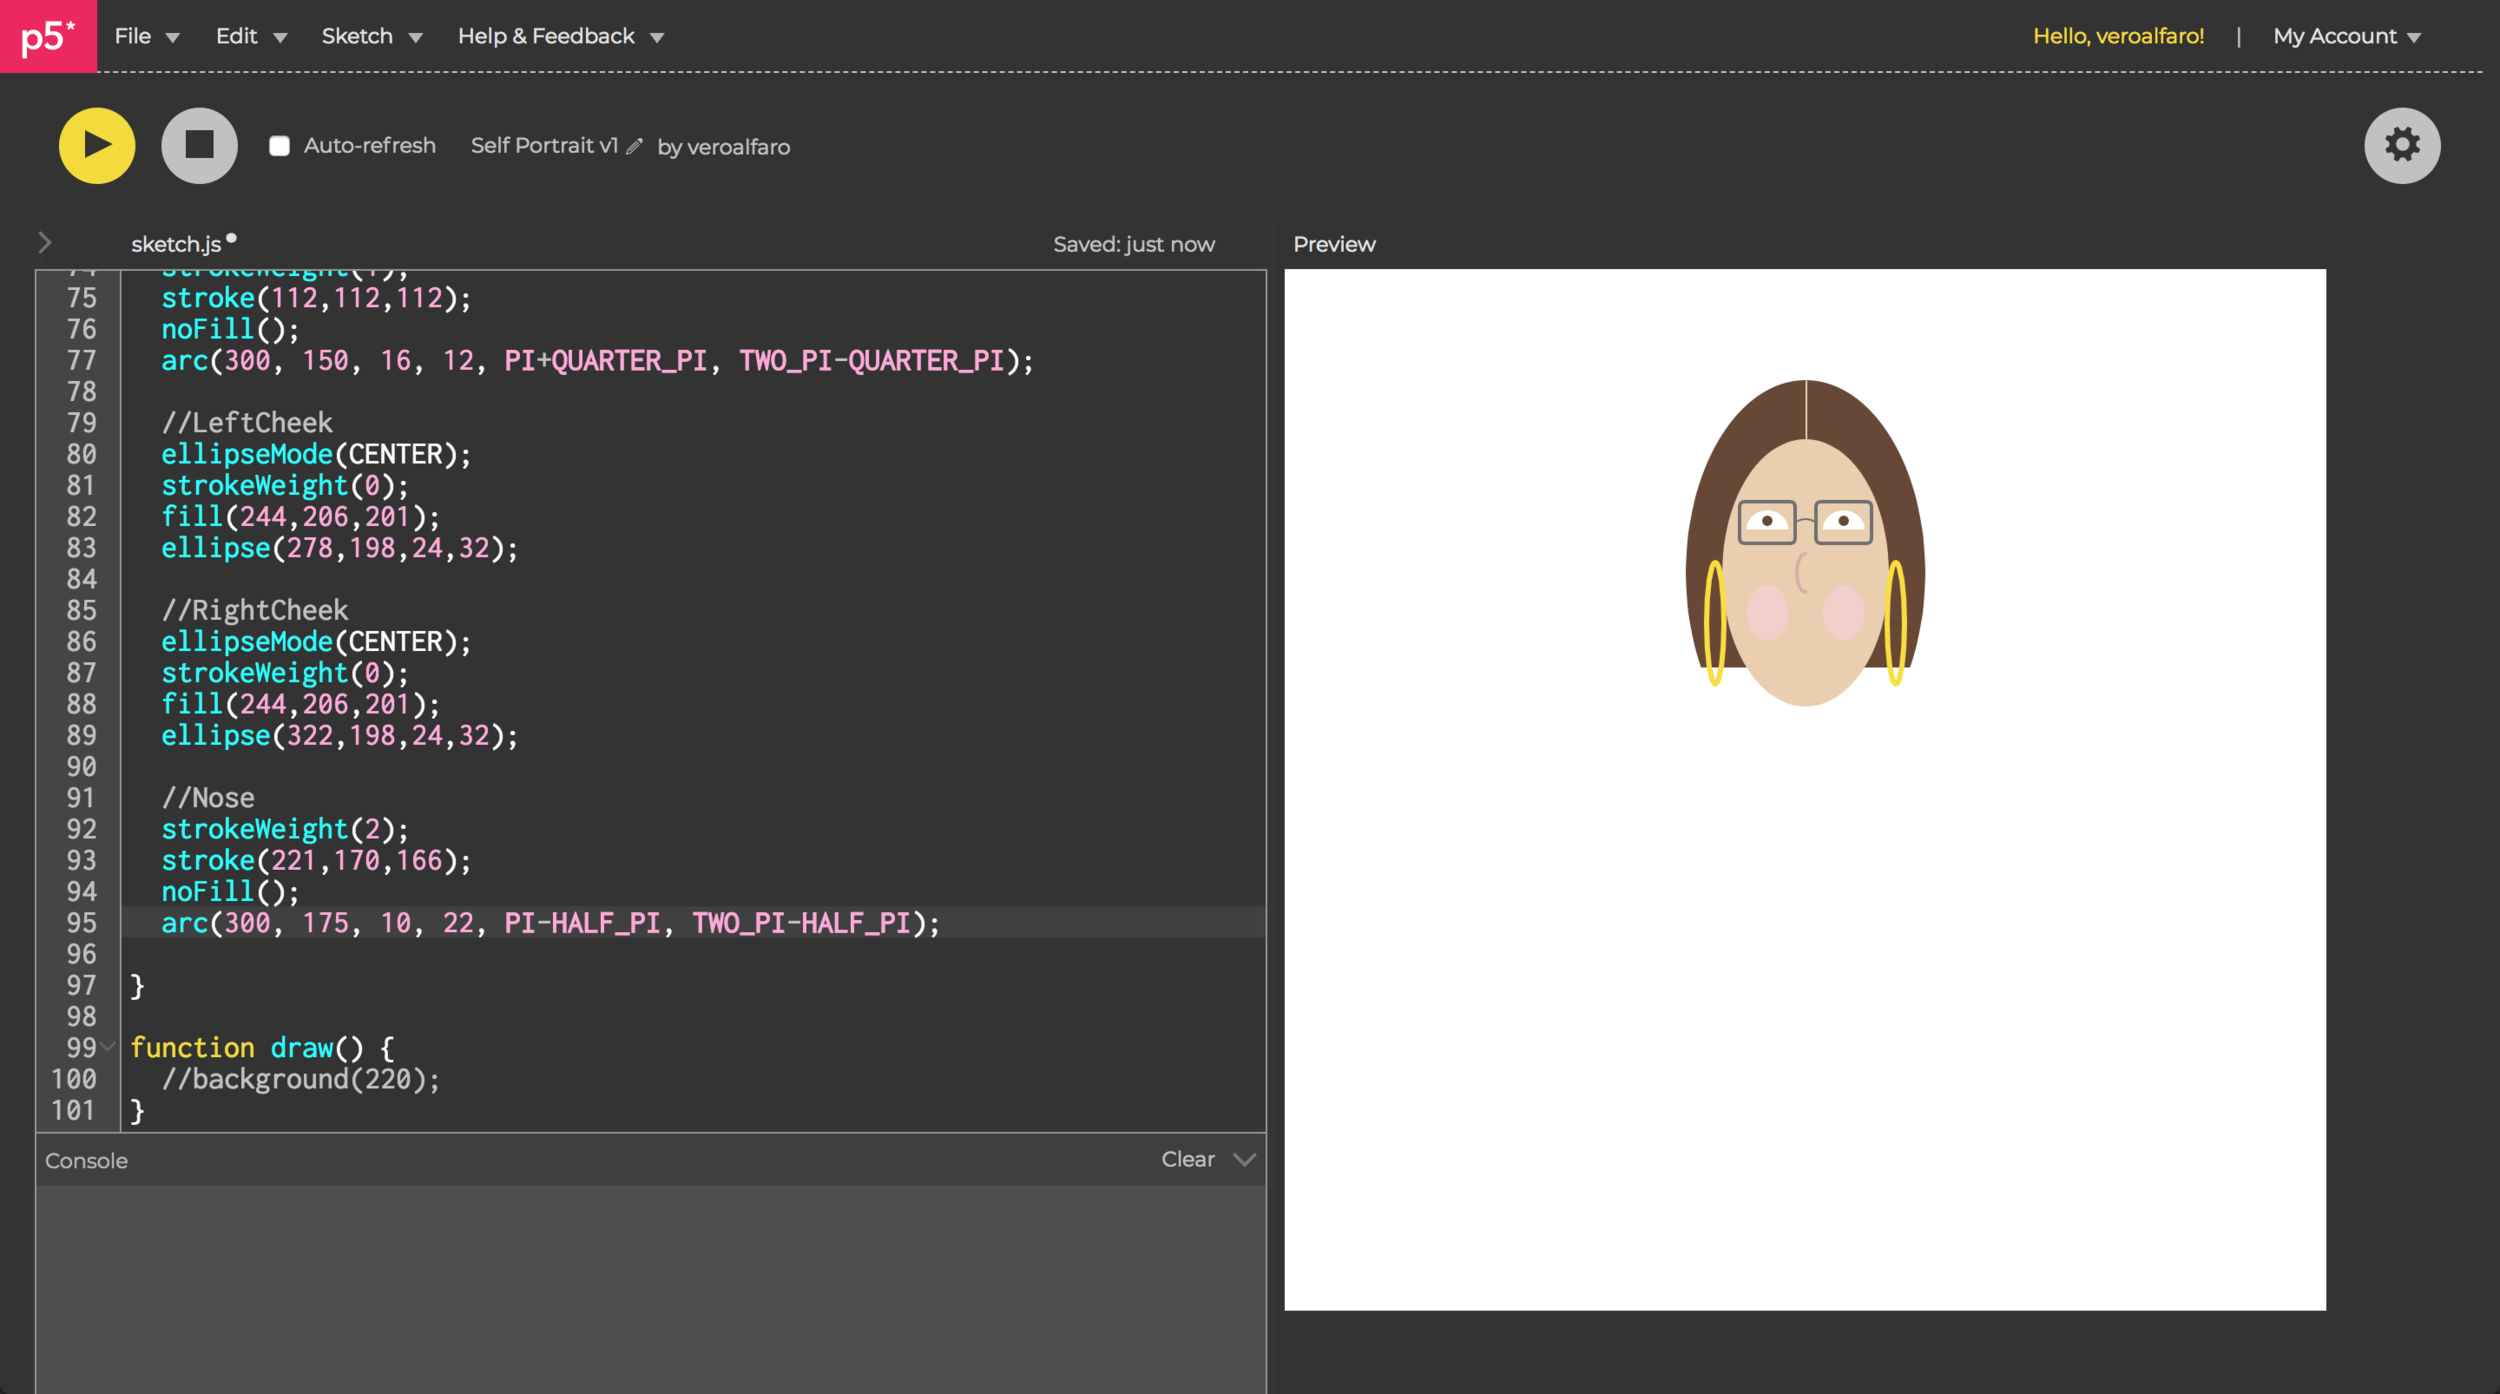2500x1394 pixels.
Task: Click the unsaved changes dot on sketch.js
Action: pyautogui.click(x=231, y=236)
